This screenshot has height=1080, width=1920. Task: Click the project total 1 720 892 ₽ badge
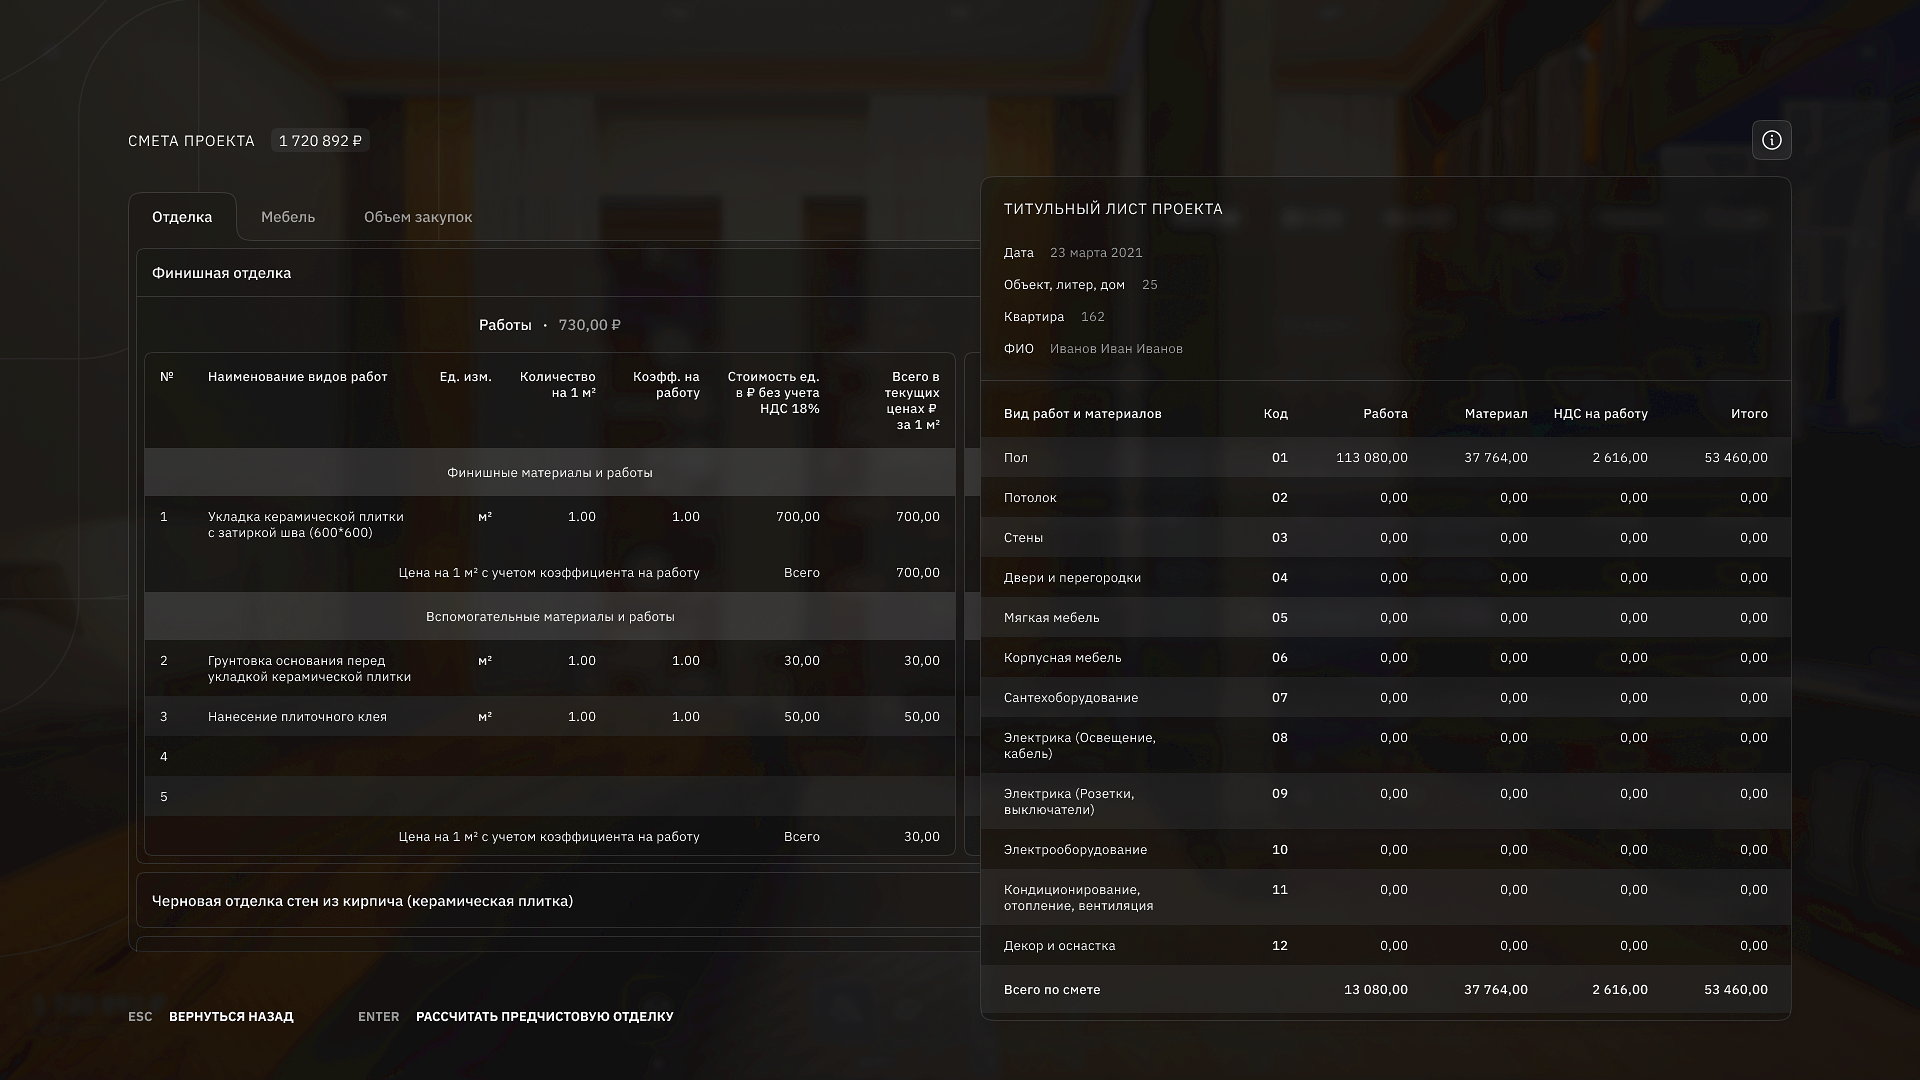(320, 141)
